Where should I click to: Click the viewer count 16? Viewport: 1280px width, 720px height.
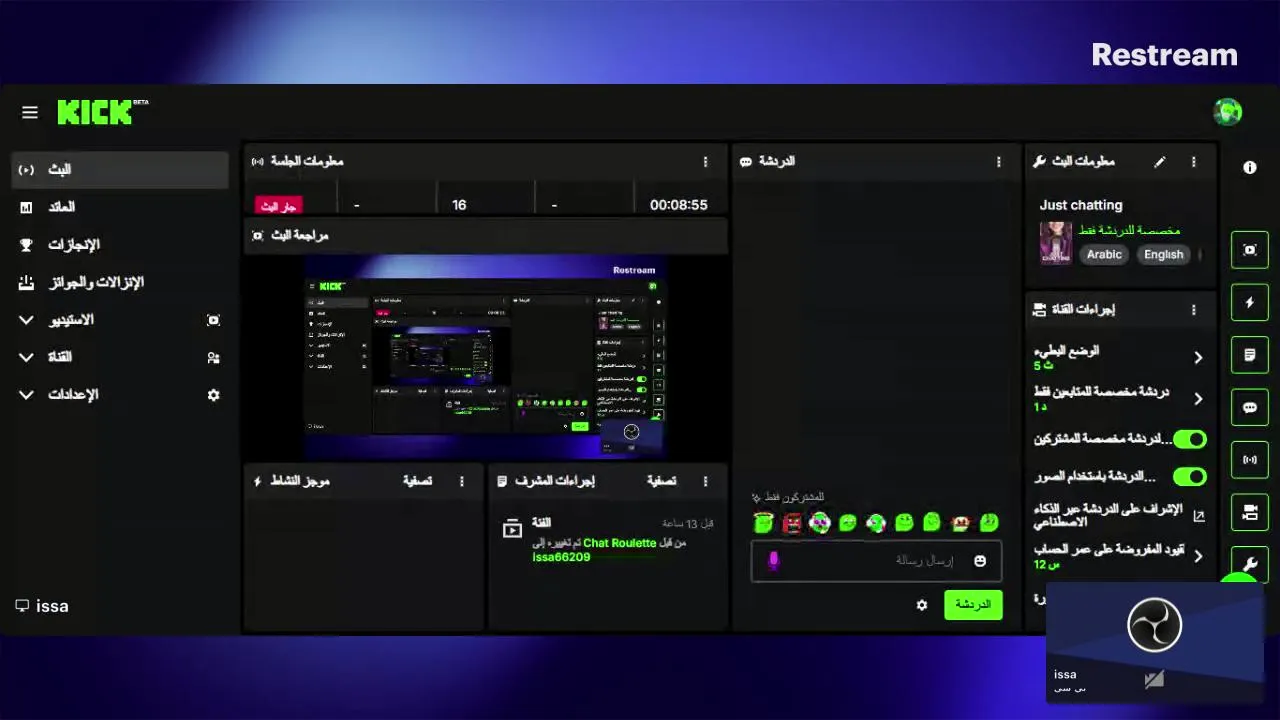(x=459, y=205)
